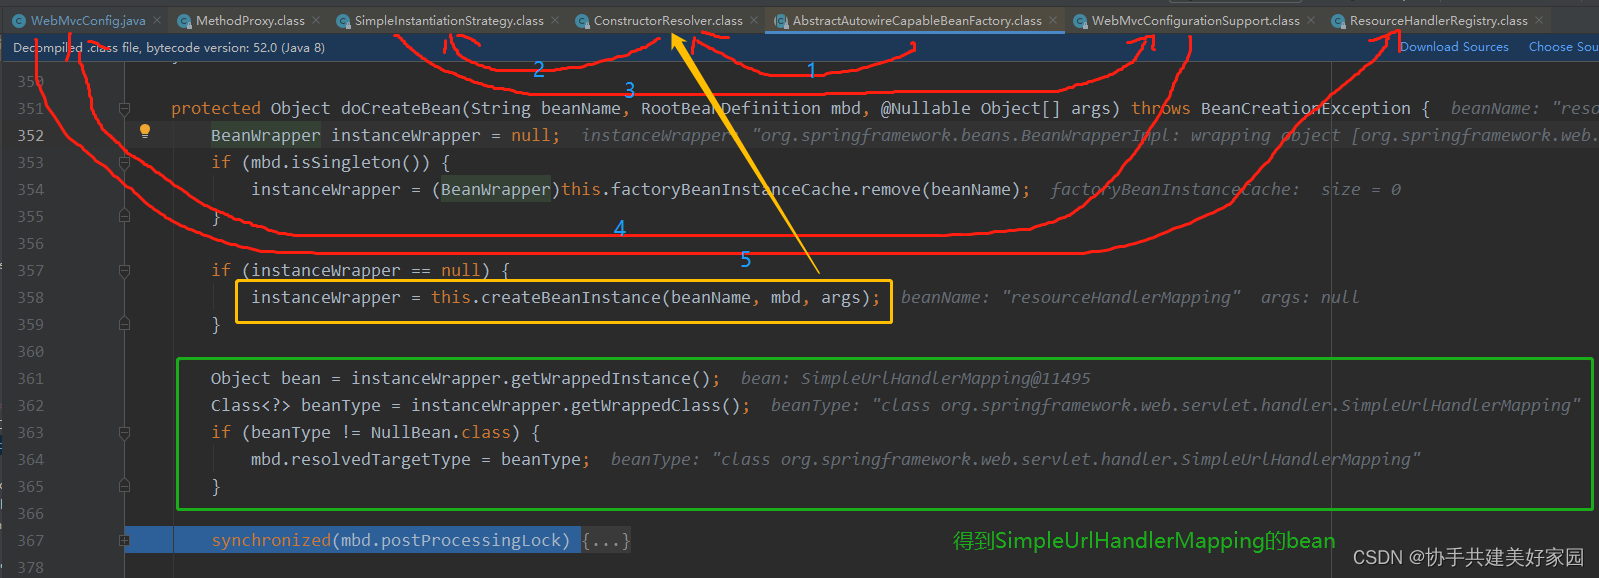Close the MethodProxy.class tab
Screen dimensions: 1599x578
coord(316,20)
